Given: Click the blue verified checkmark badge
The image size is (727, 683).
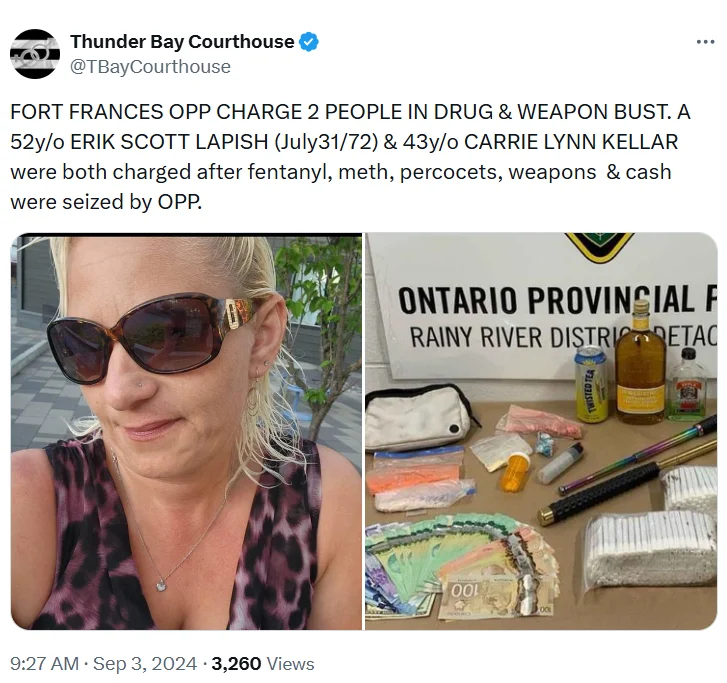Looking at the screenshot, I should click(x=308, y=42).
